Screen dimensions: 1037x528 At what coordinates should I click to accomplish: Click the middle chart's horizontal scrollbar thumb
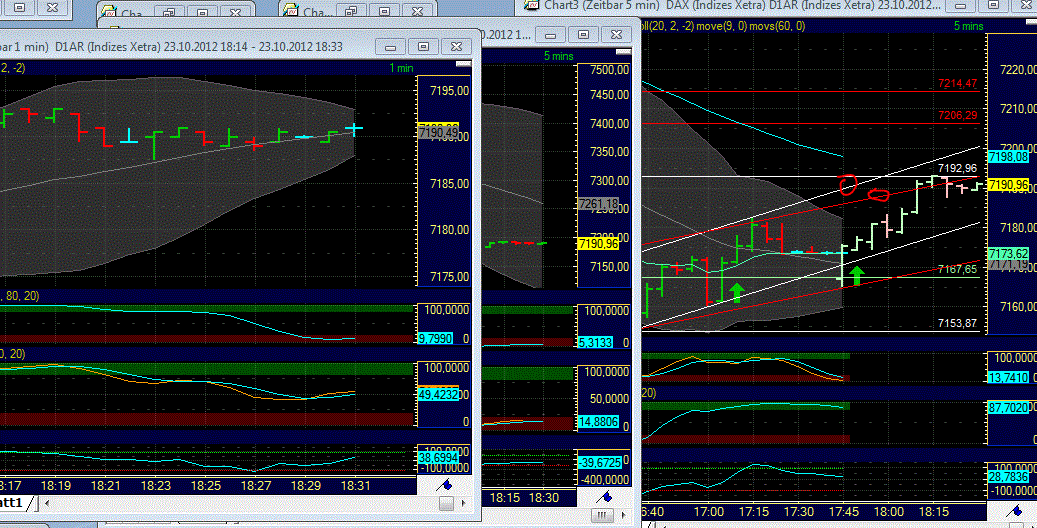point(601,514)
